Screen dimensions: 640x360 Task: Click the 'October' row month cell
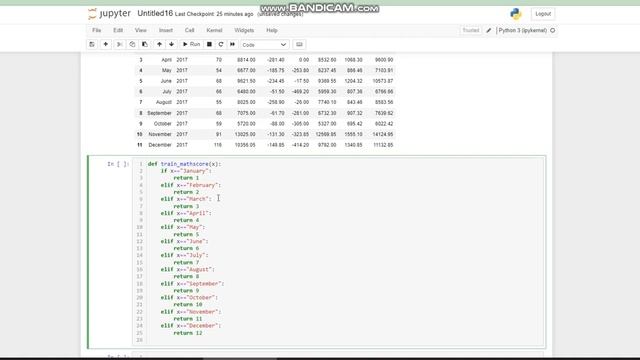click(x=162, y=124)
